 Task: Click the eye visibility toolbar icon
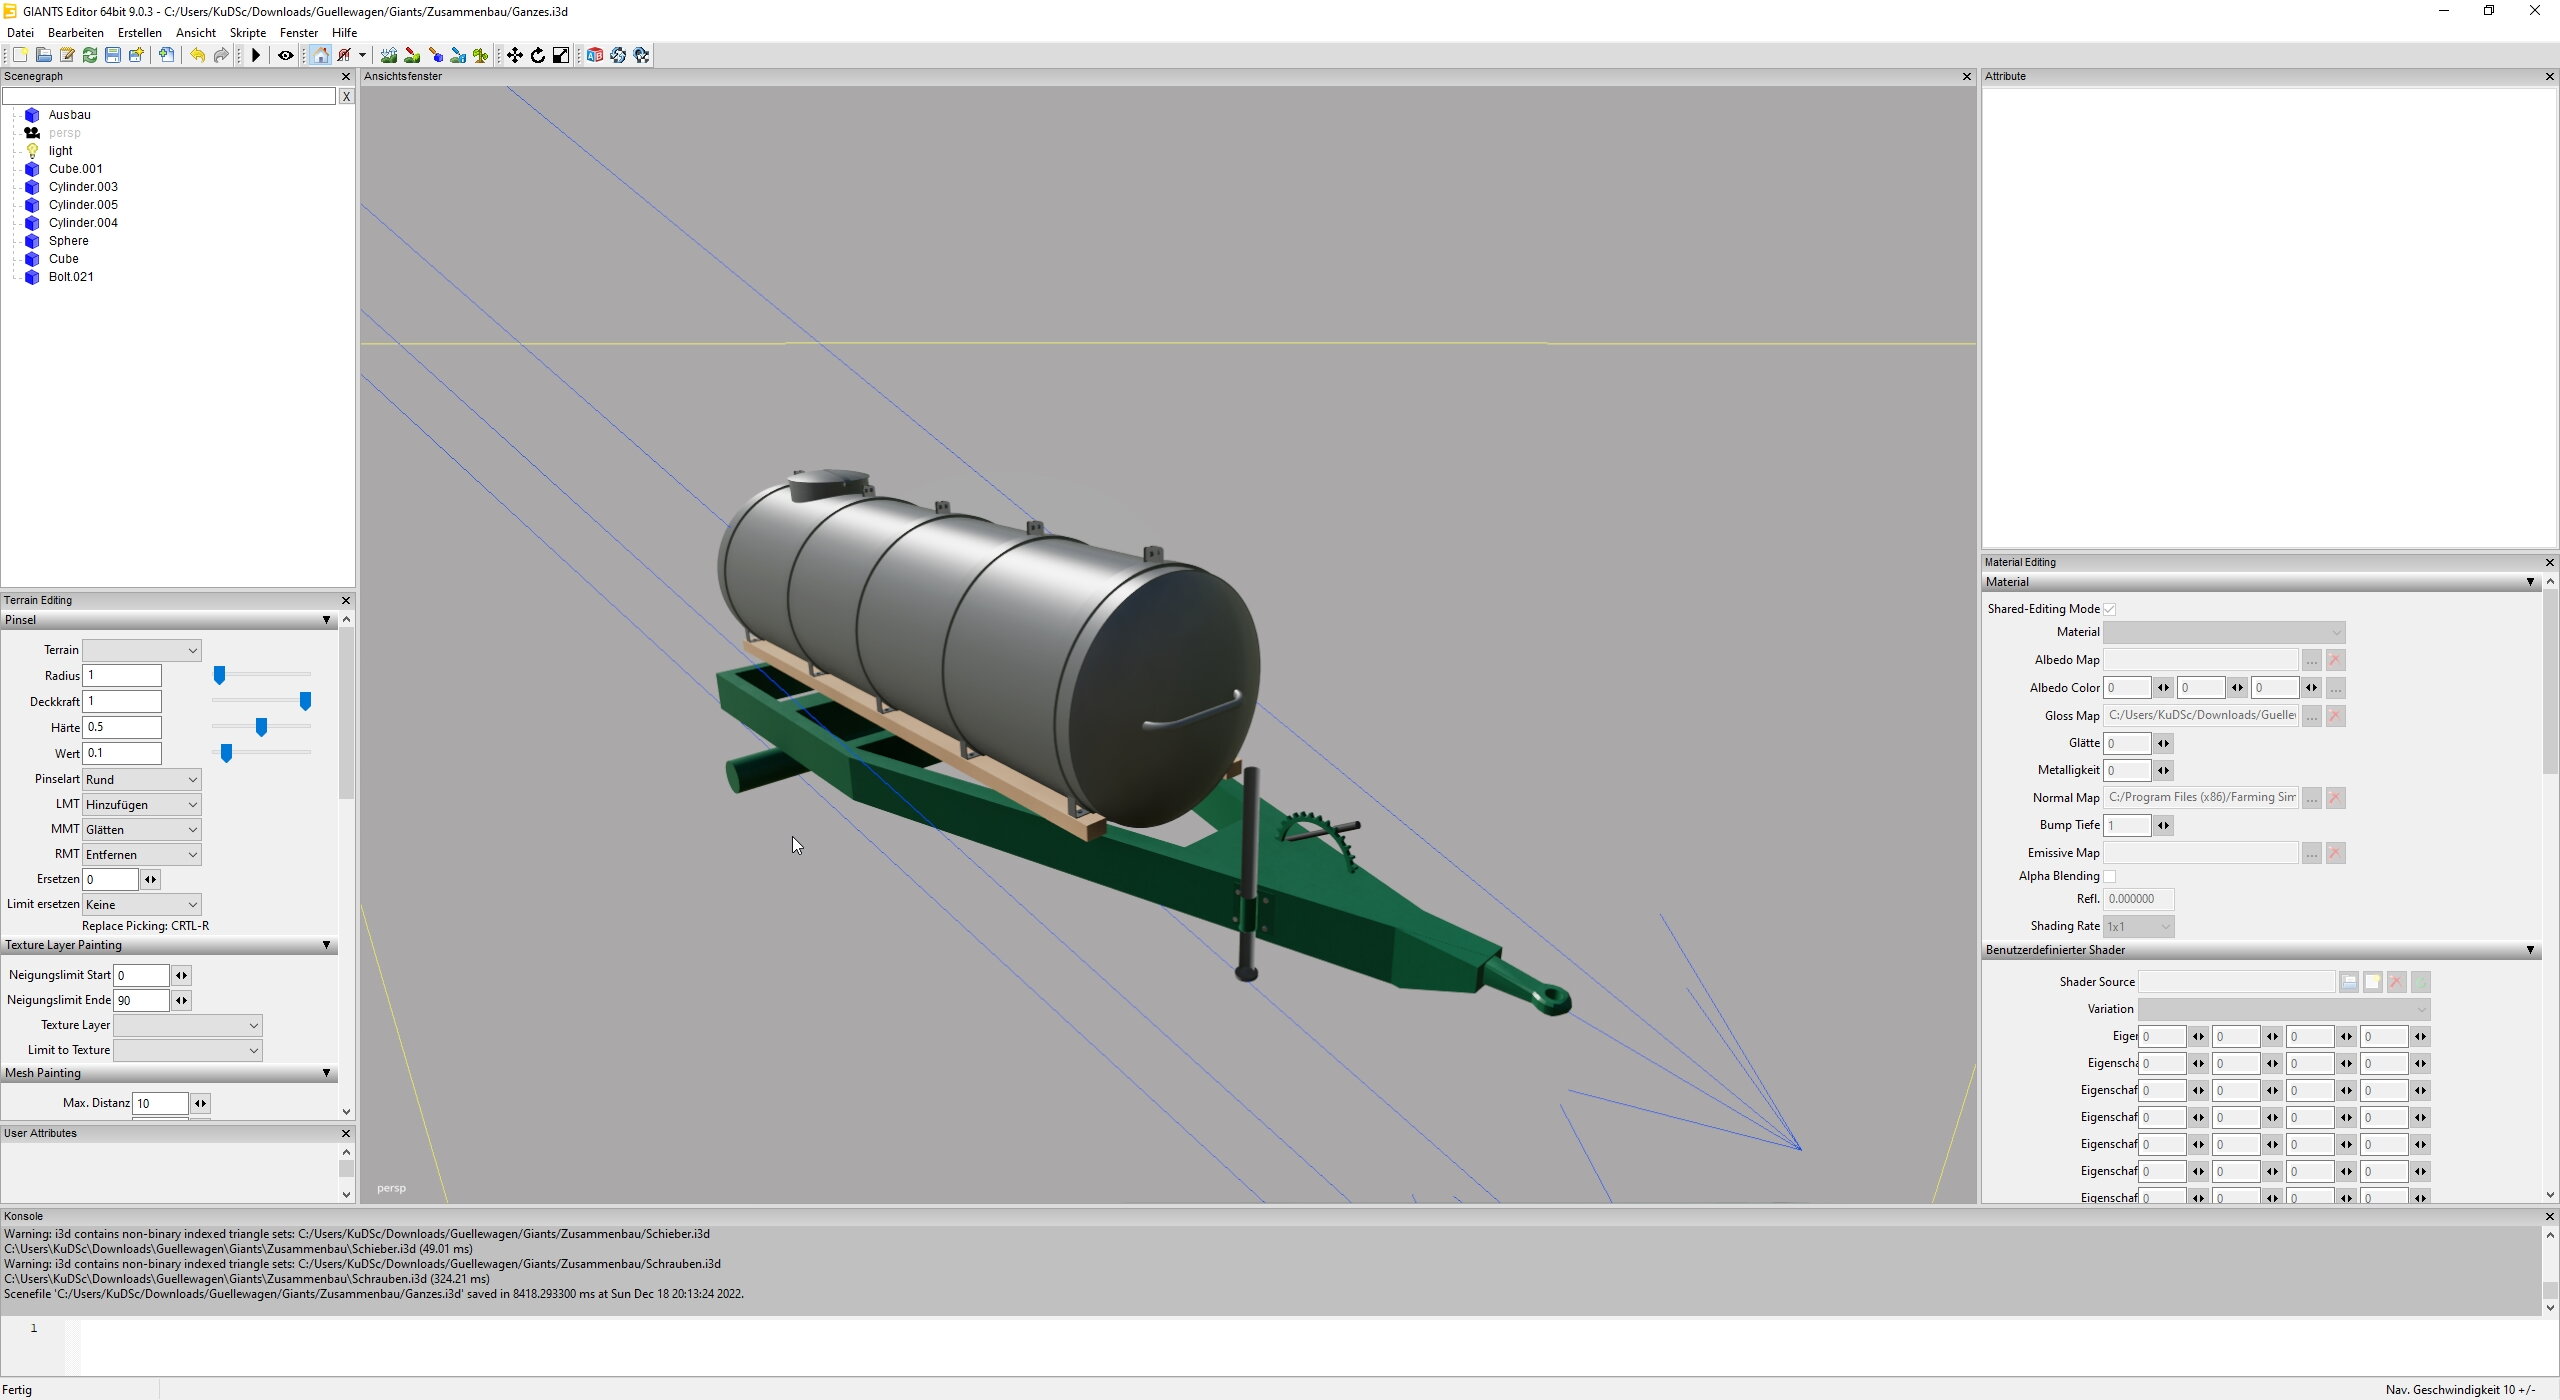285,55
